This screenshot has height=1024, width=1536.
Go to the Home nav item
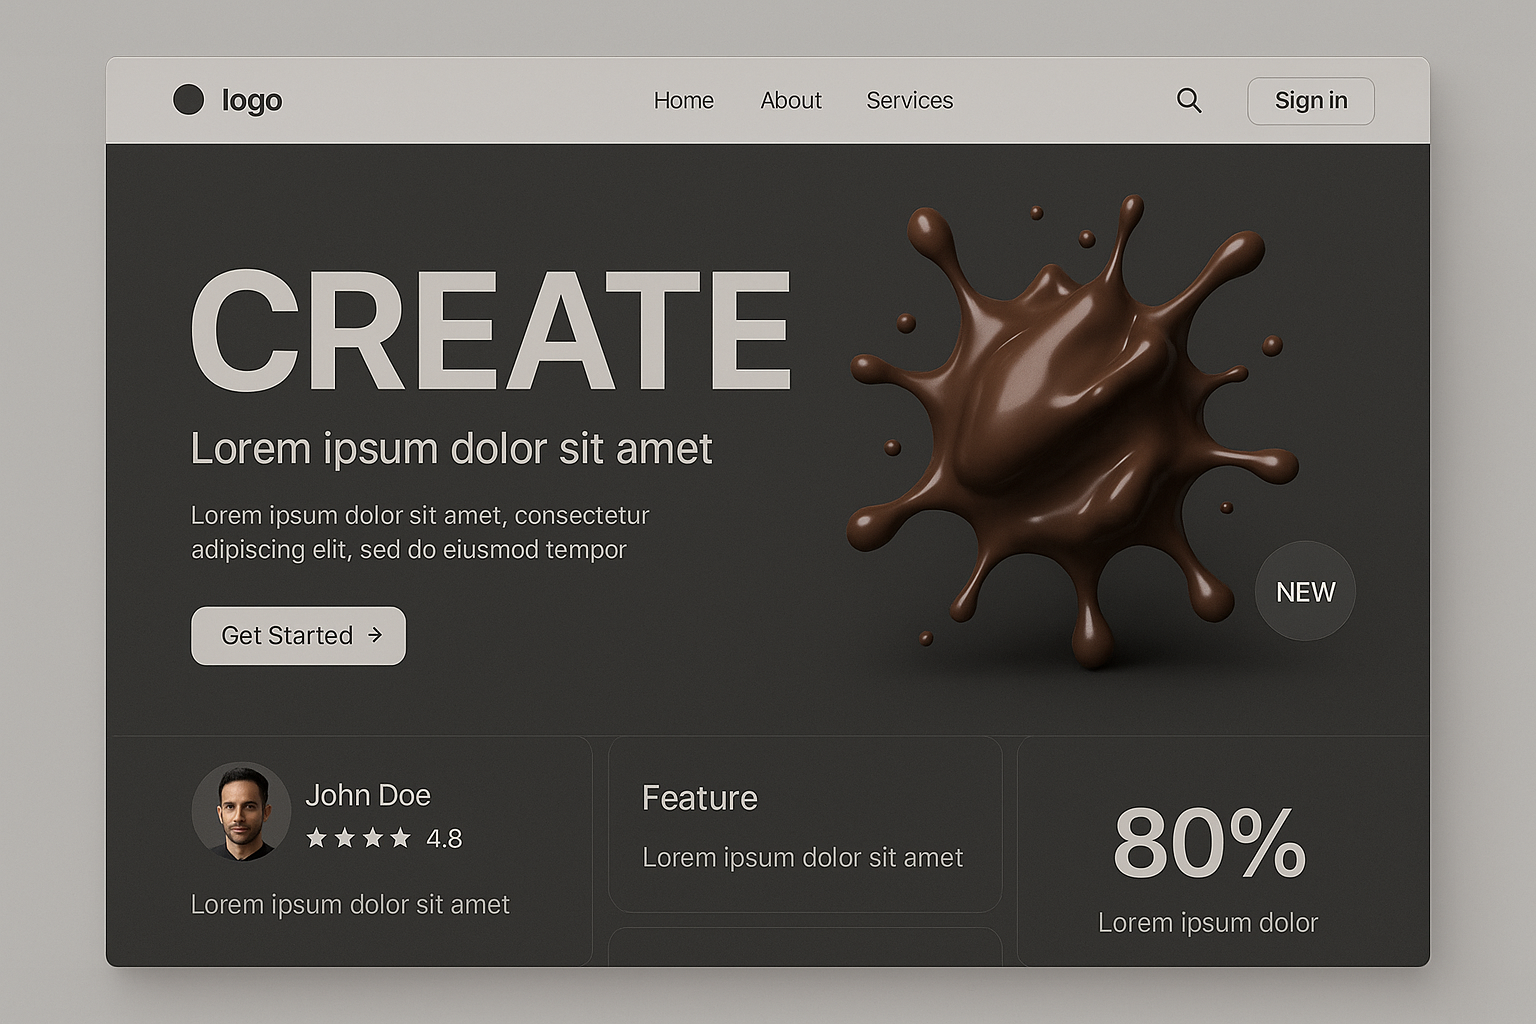pos(684,100)
